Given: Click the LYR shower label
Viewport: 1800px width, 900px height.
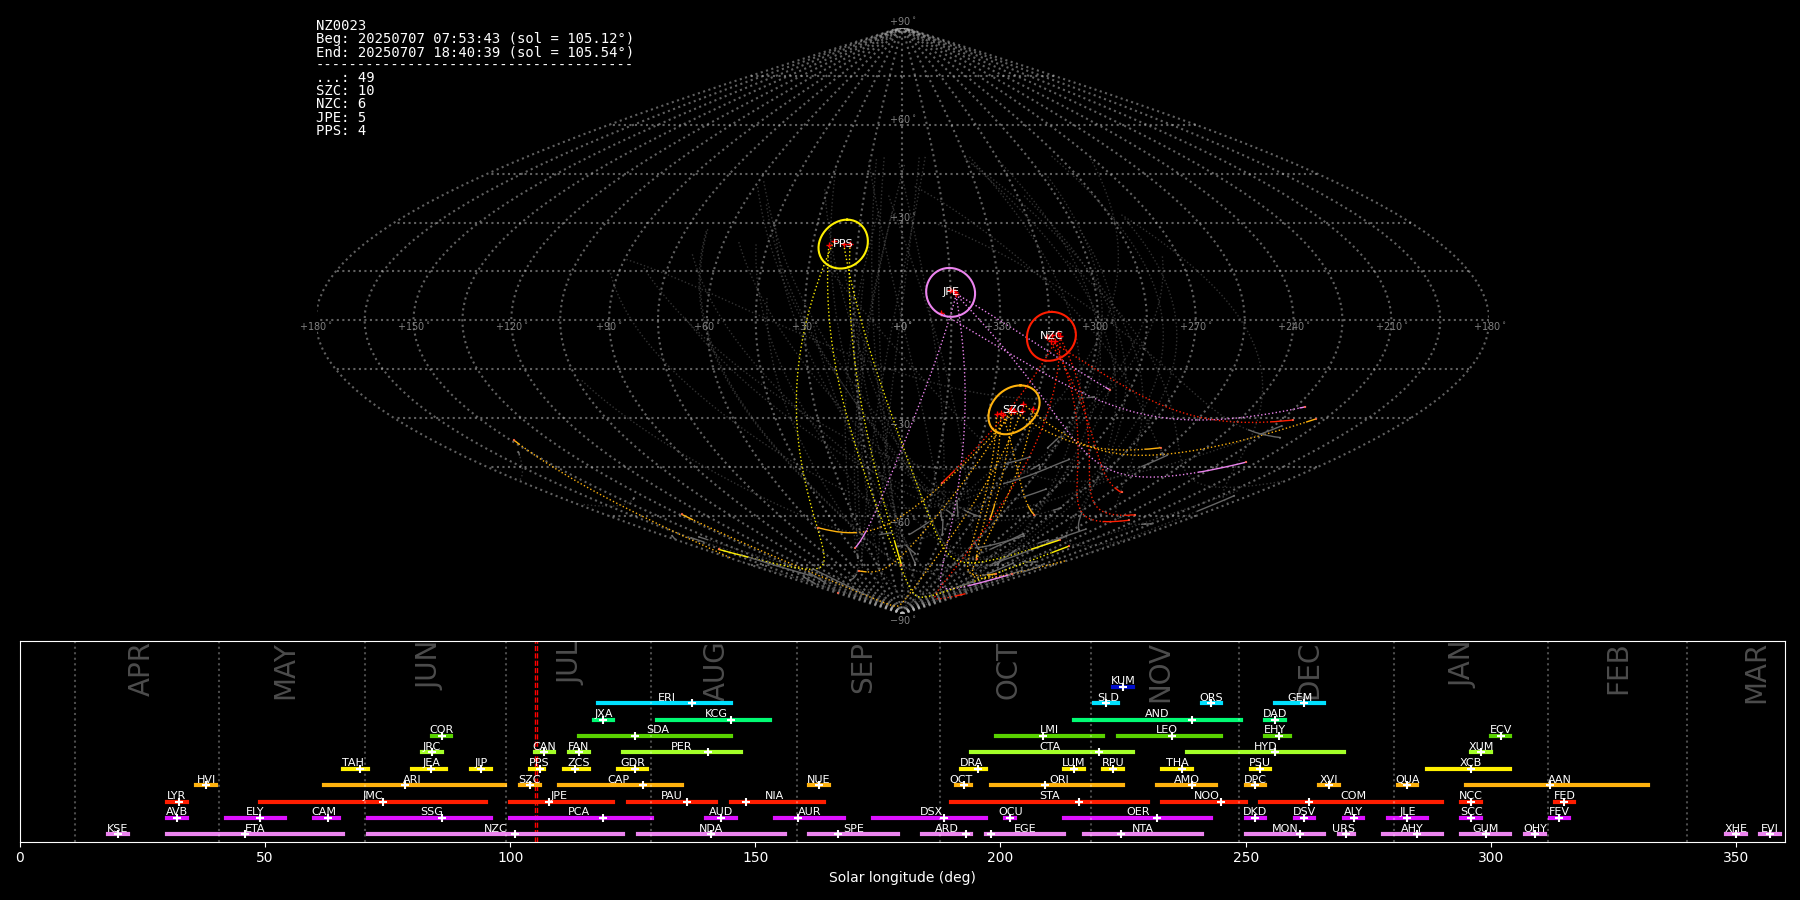Looking at the screenshot, I should coord(176,796).
